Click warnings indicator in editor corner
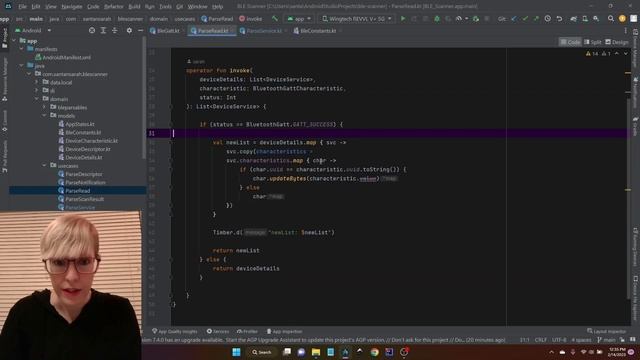This screenshot has width=640, height=360. [x=598, y=53]
